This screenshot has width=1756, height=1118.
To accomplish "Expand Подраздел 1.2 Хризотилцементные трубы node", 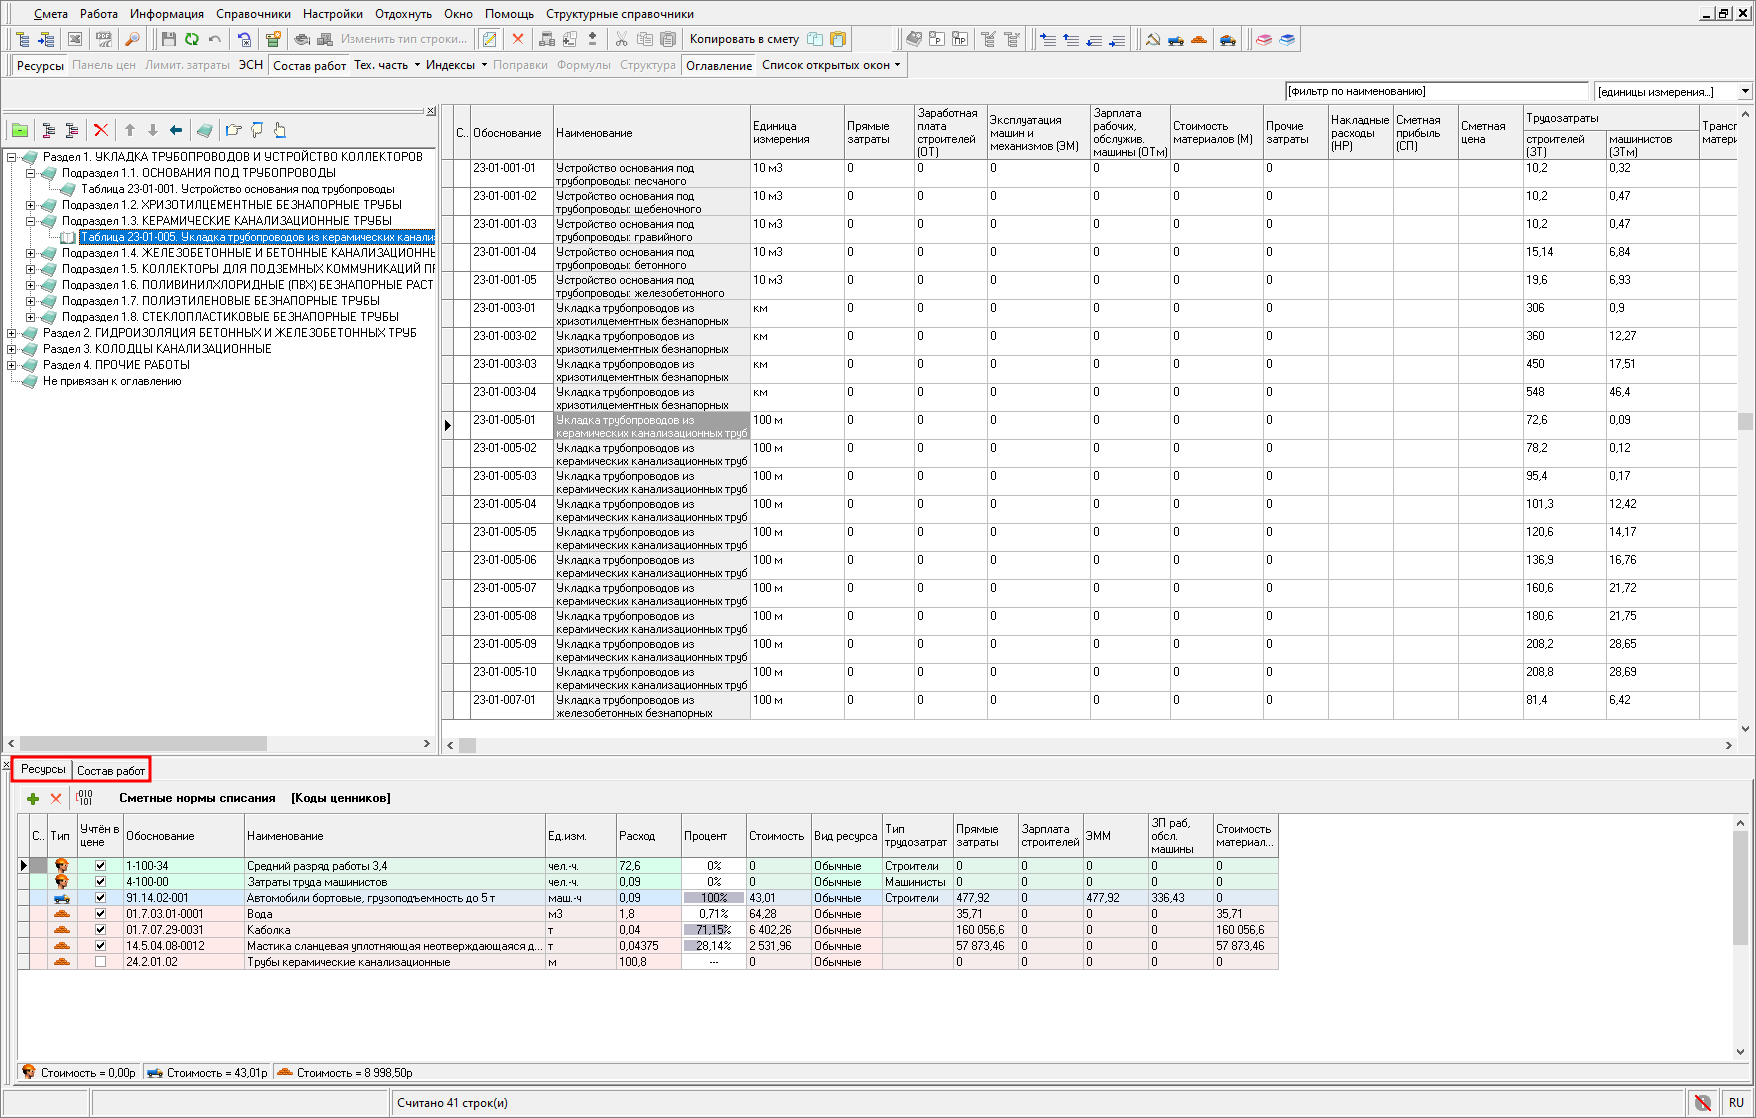I will [x=30, y=205].
